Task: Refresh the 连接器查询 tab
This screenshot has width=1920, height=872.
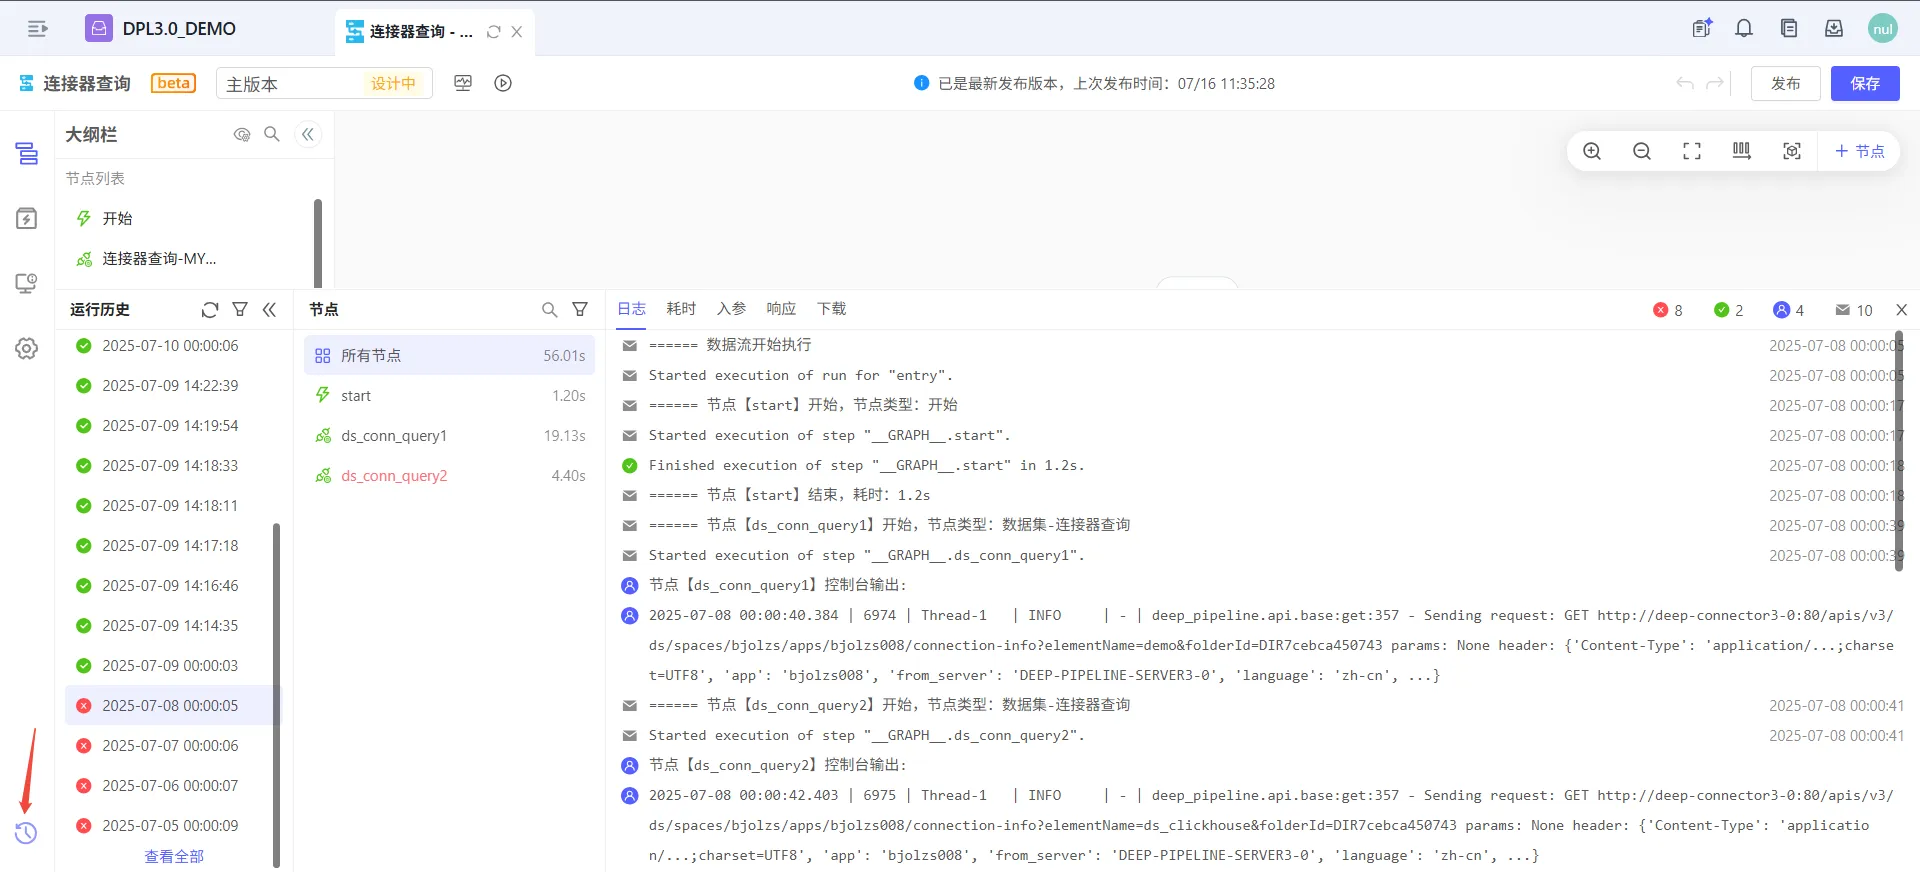Action: click(x=493, y=32)
